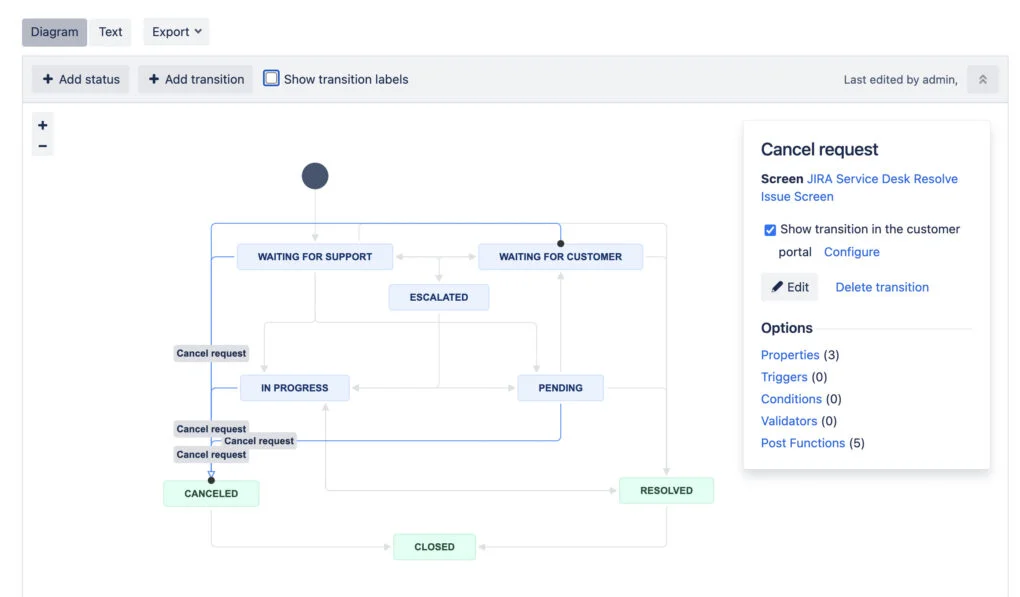Click the CANCELED status node
The height and width of the screenshot is (597, 1020).
(211, 494)
